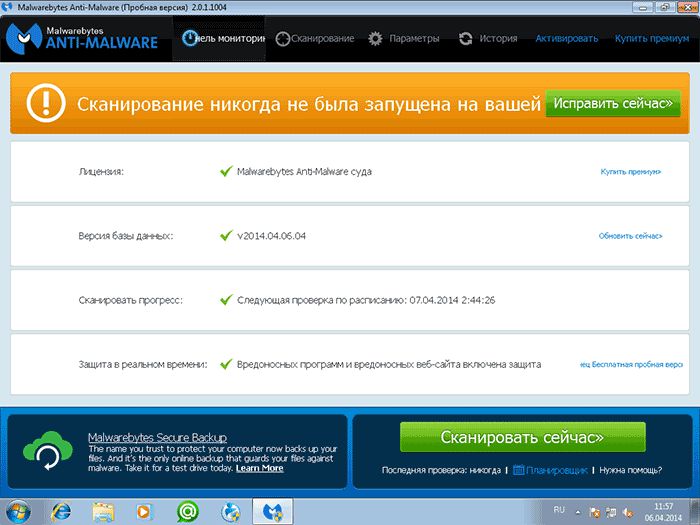The image size is (700, 525).
Task: Click the network tray icon
Action: pyautogui.click(x=611, y=512)
